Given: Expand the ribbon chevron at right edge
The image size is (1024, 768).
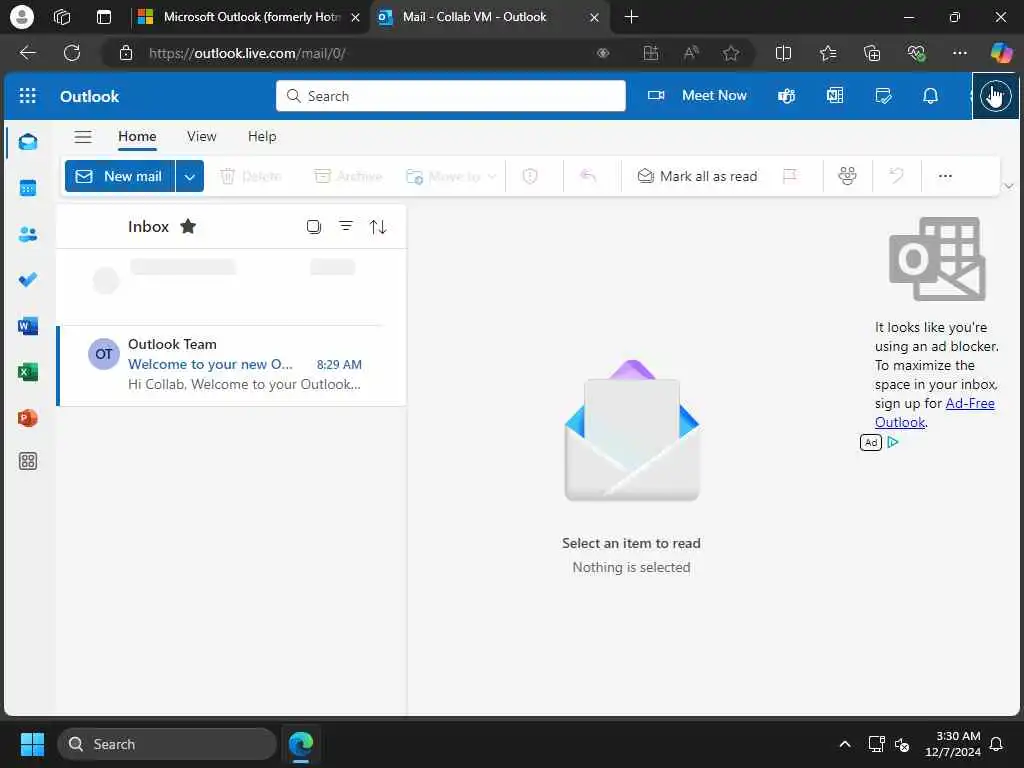Looking at the screenshot, I should pyautogui.click(x=1009, y=187).
